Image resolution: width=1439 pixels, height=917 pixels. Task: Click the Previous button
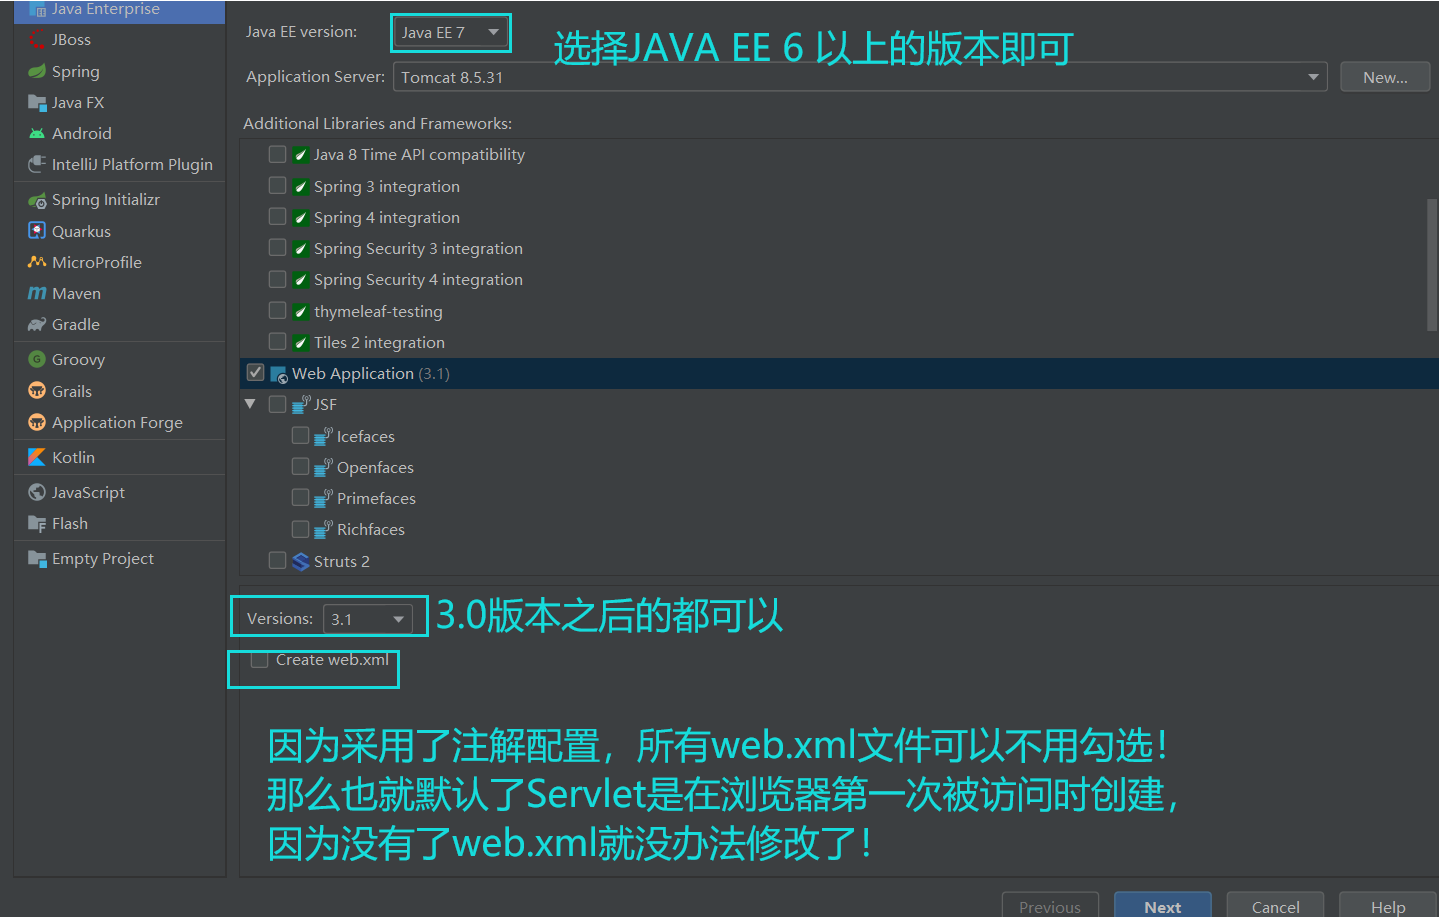pyautogui.click(x=1050, y=906)
